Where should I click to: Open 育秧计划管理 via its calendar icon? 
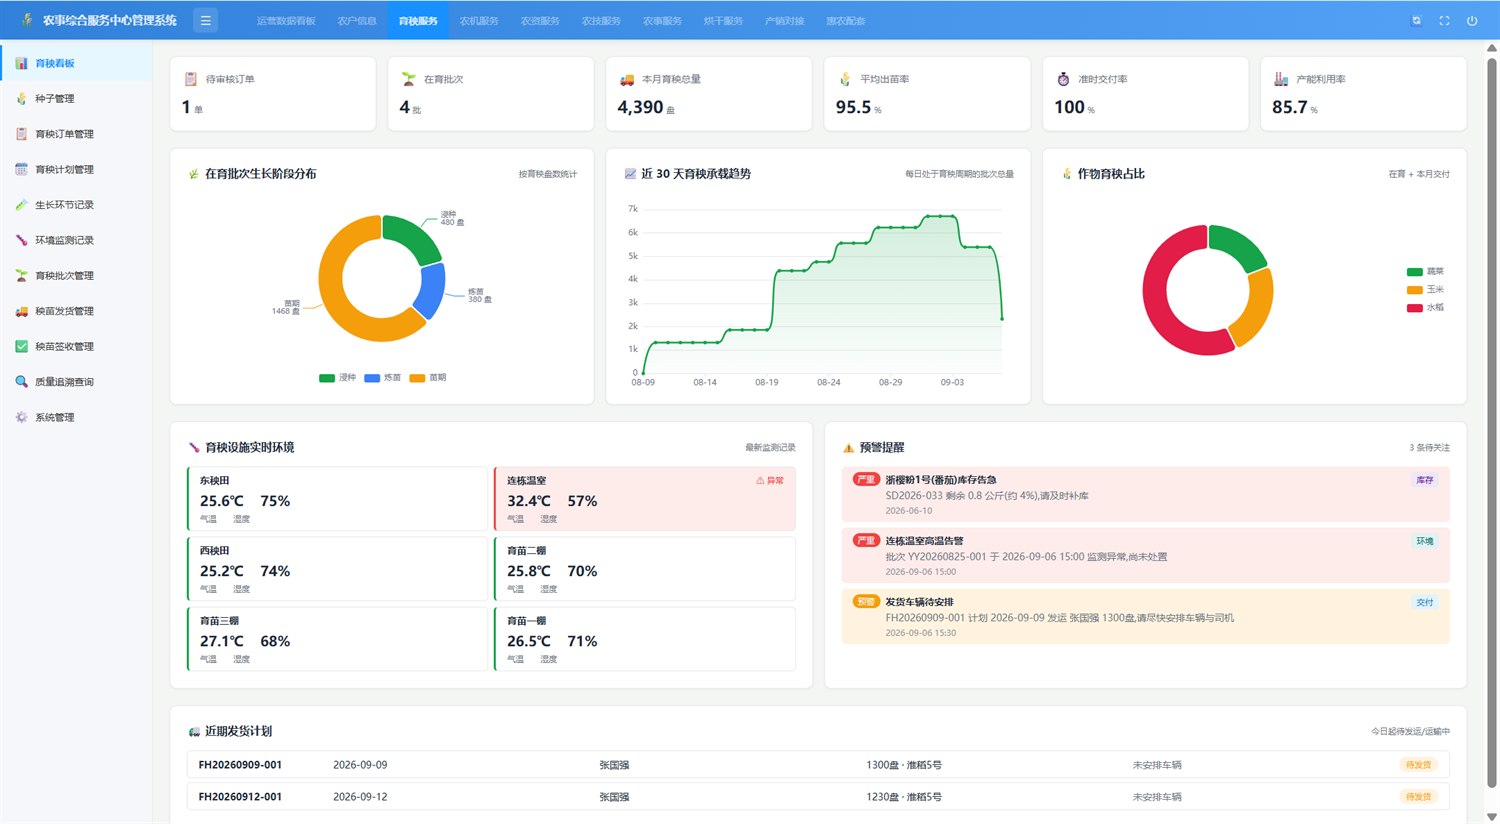(21, 169)
